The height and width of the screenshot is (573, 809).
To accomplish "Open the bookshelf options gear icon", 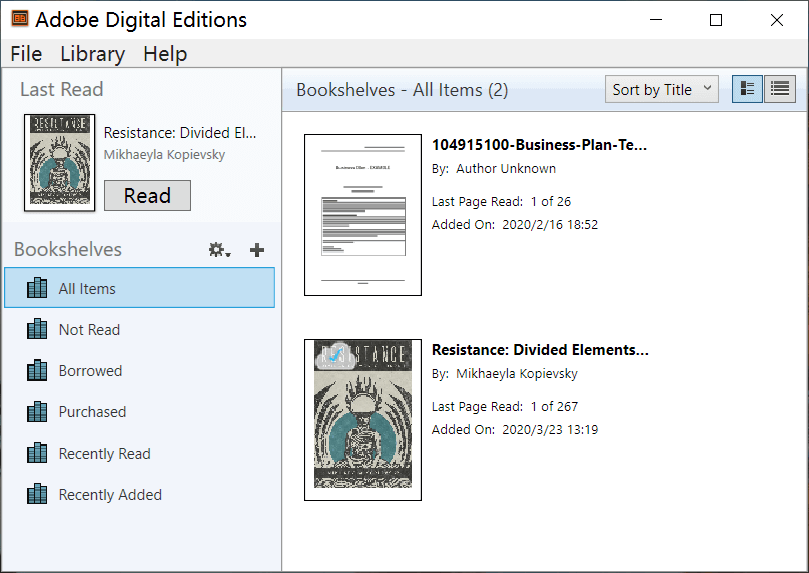I will pos(219,250).
